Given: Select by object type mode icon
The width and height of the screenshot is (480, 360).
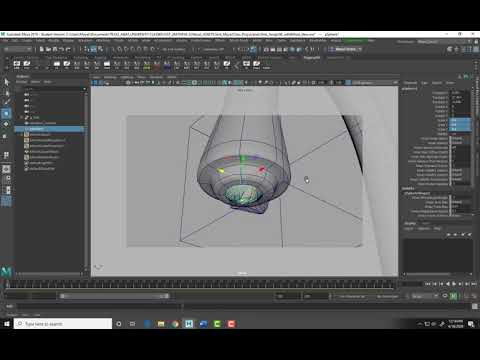Looking at the screenshot, I should click(x=93, y=49).
